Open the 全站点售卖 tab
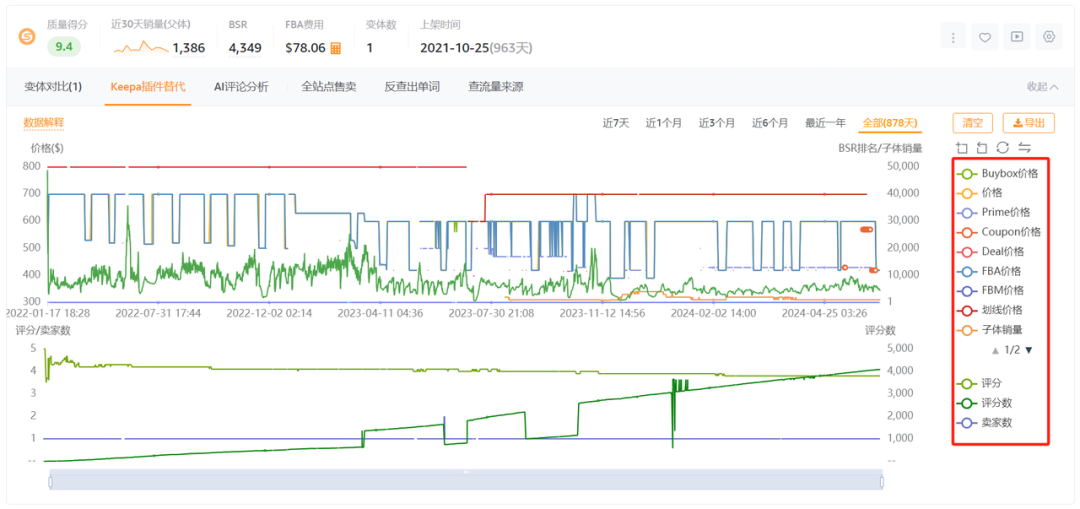1080x509 pixels. point(327,87)
